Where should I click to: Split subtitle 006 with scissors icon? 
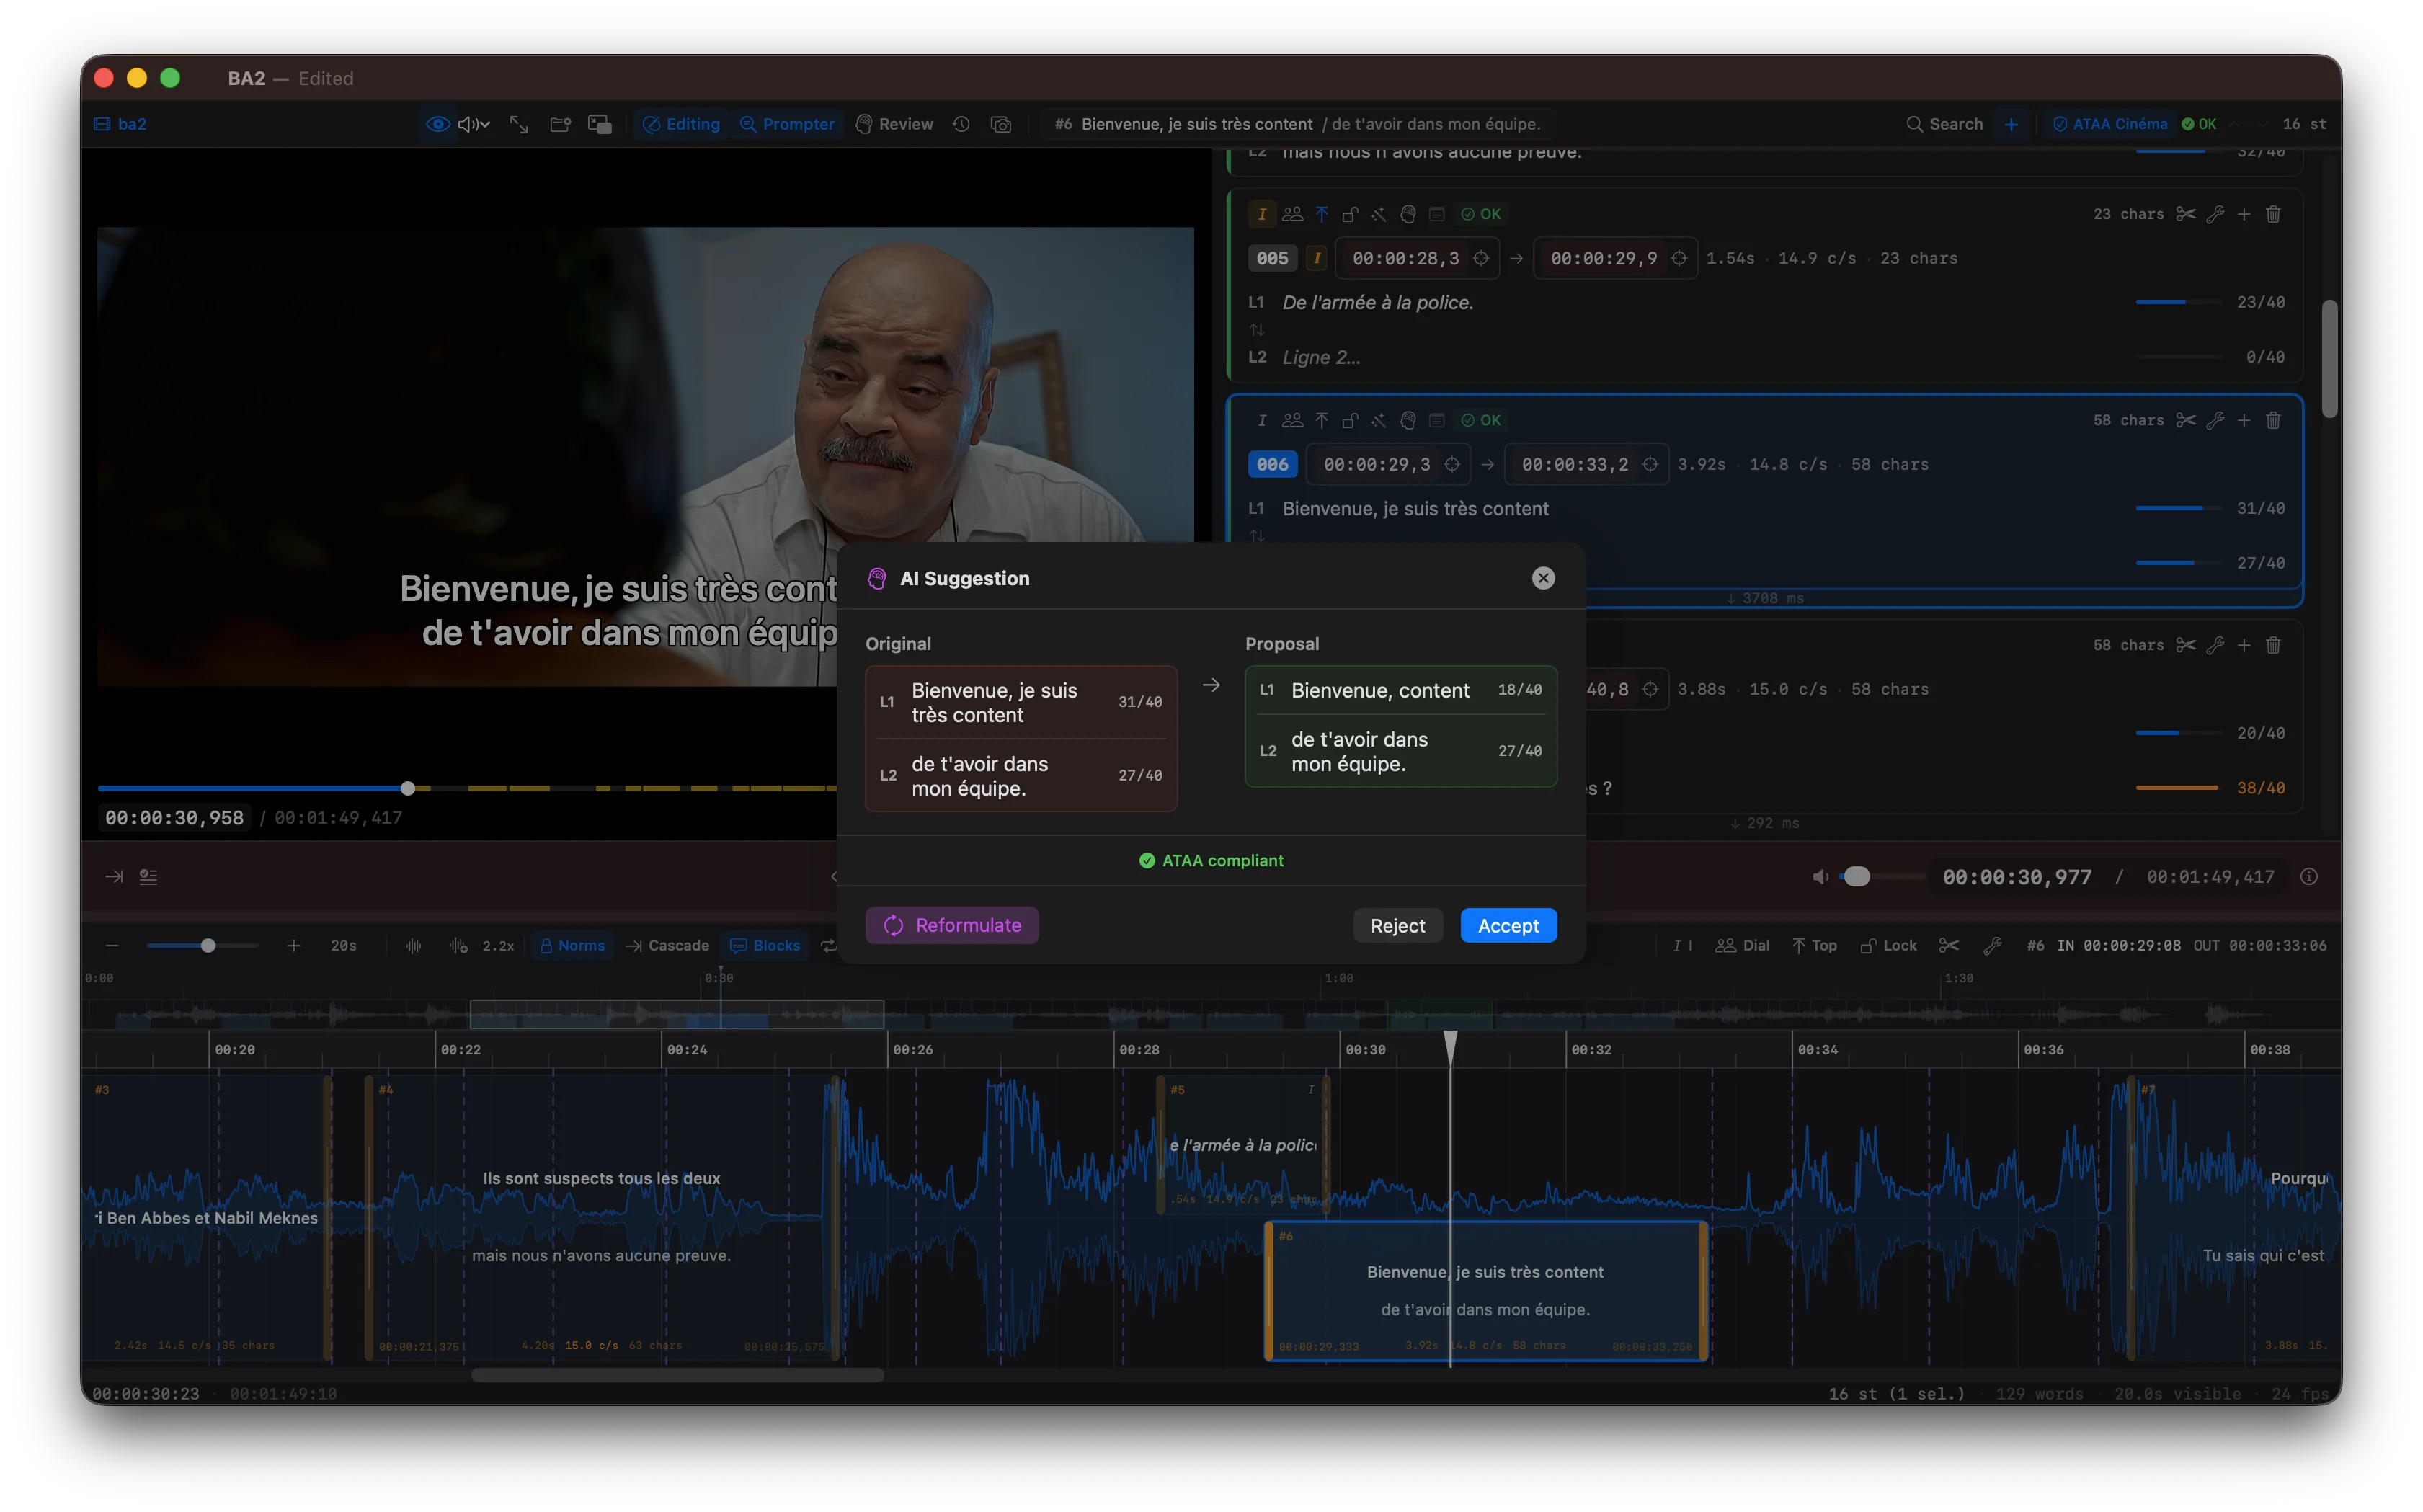pos(2186,420)
